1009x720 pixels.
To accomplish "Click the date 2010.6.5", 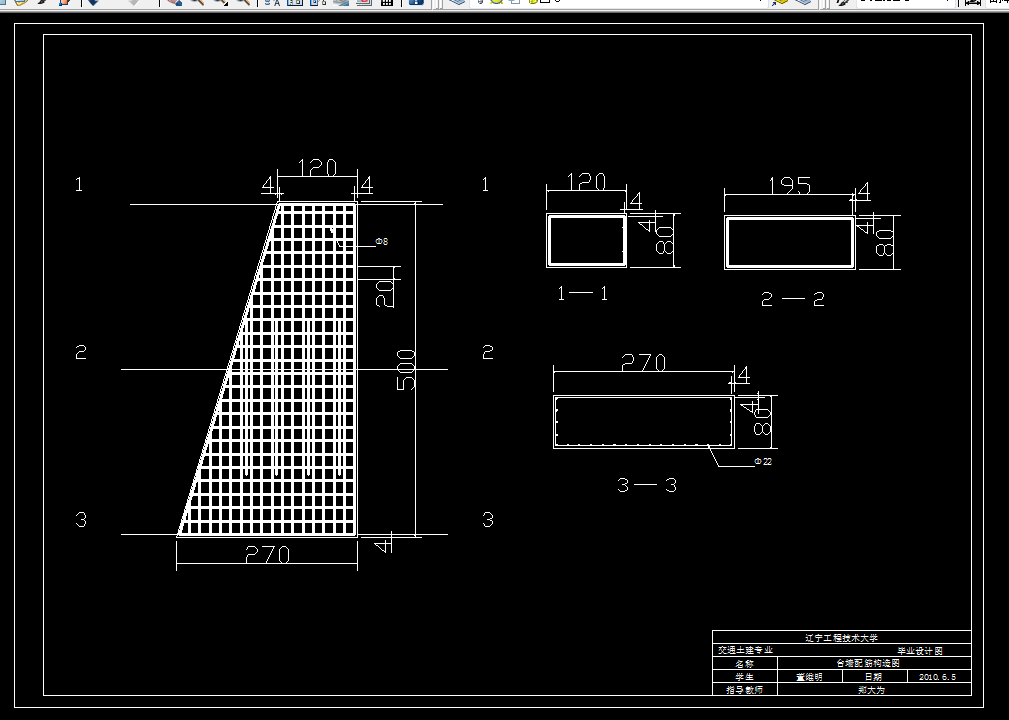I will [938, 677].
